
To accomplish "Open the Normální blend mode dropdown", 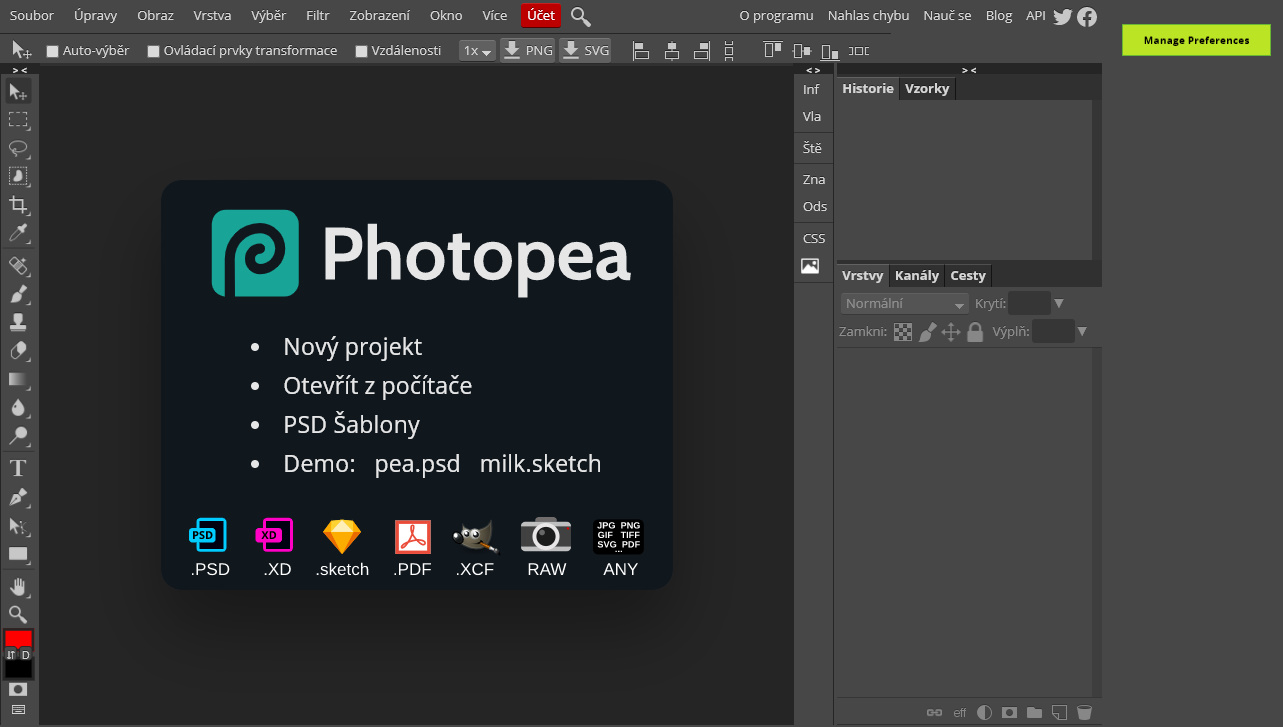I will click(904, 304).
